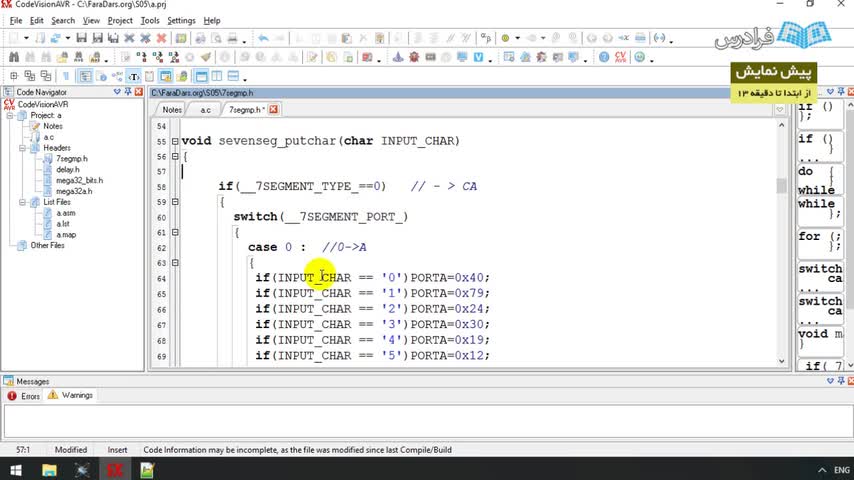This screenshot has height=480, width=854.
Task: Toggle Insert mode in status bar
Action: point(117,450)
